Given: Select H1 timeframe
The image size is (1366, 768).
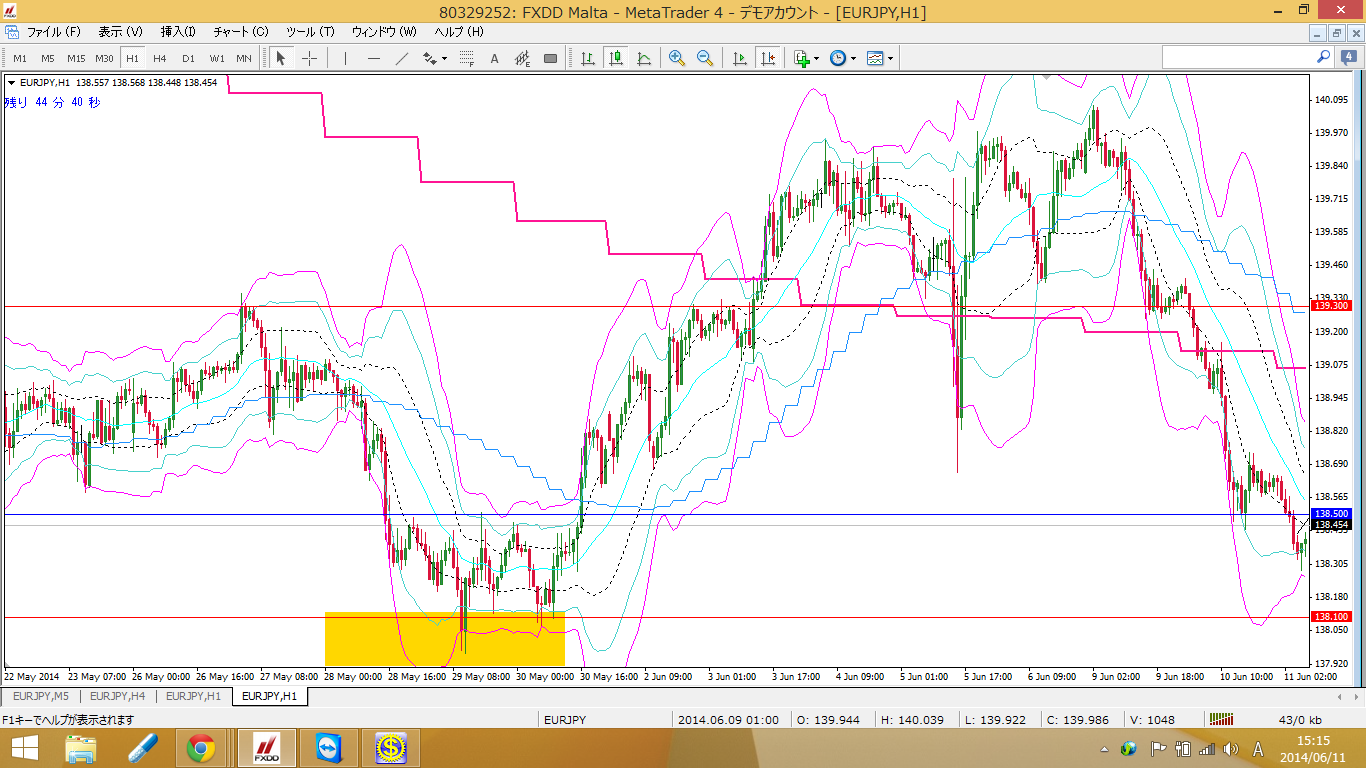Looking at the screenshot, I should click(x=132, y=58).
